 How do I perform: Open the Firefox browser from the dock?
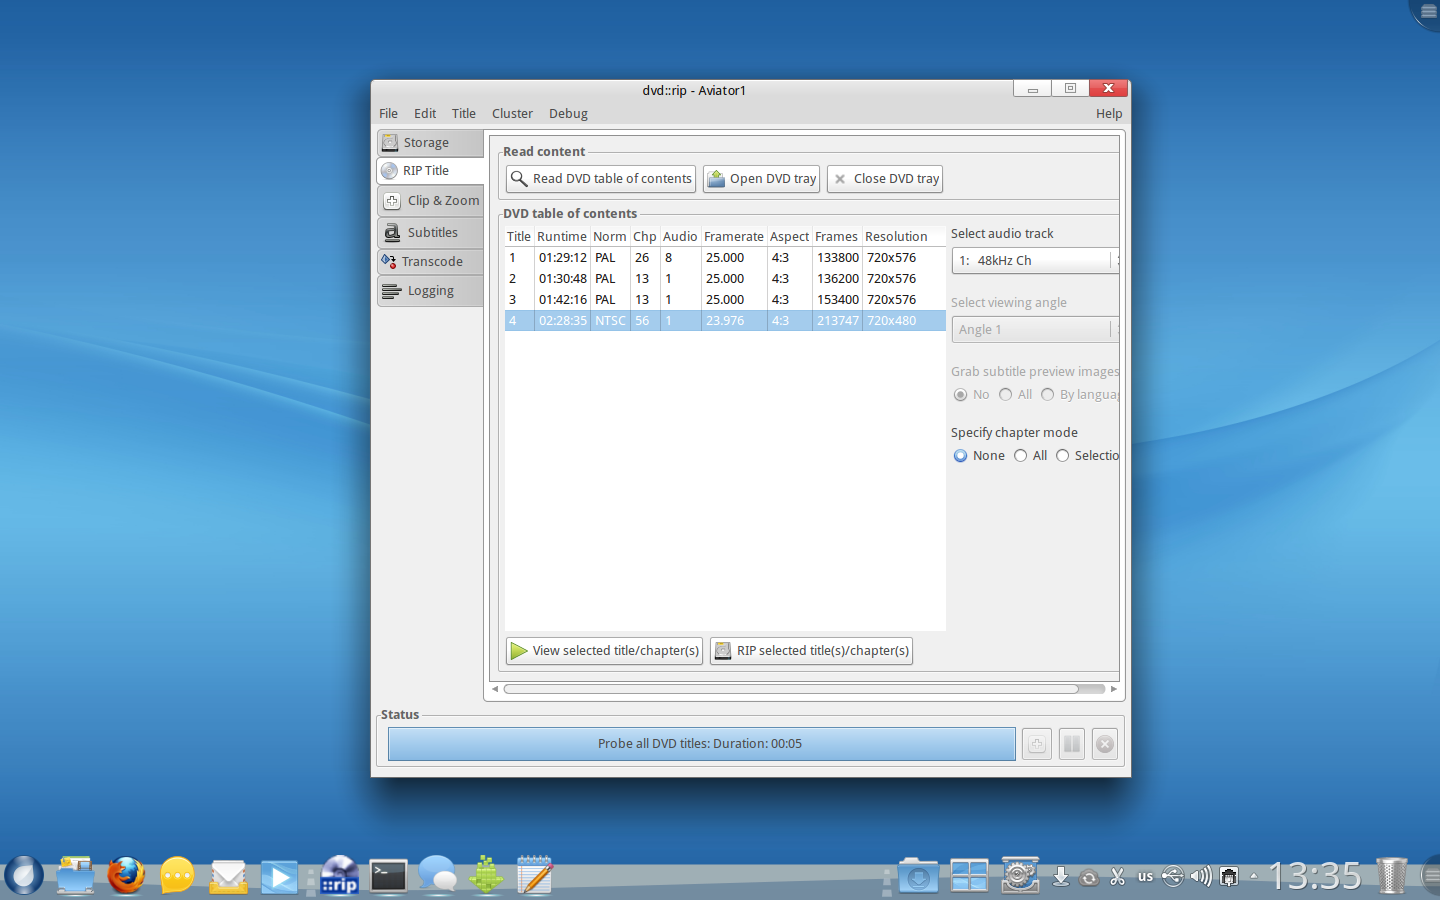pos(126,876)
